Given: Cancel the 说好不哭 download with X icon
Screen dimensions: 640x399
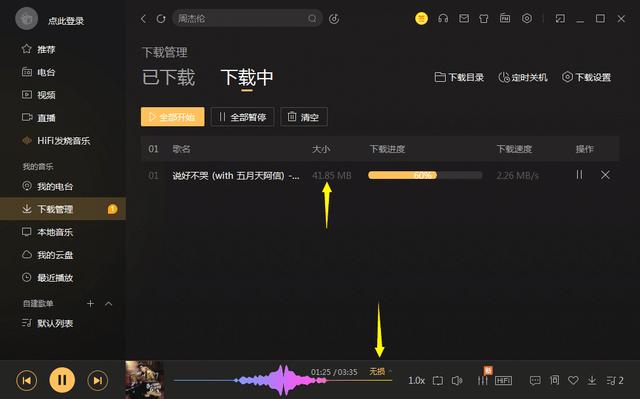Looking at the screenshot, I should coord(605,175).
